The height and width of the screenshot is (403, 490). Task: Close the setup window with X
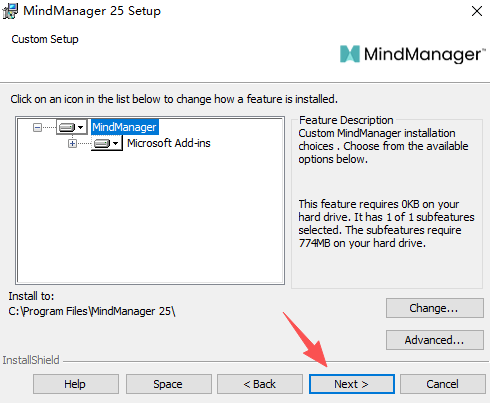(477, 11)
